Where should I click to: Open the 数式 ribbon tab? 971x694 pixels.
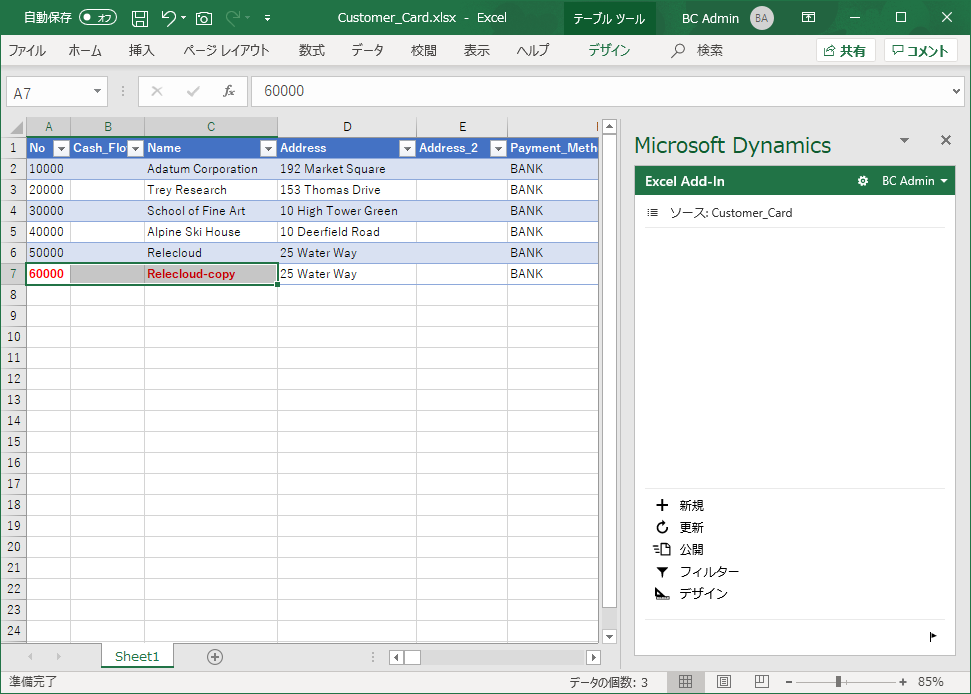click(311, 51)
